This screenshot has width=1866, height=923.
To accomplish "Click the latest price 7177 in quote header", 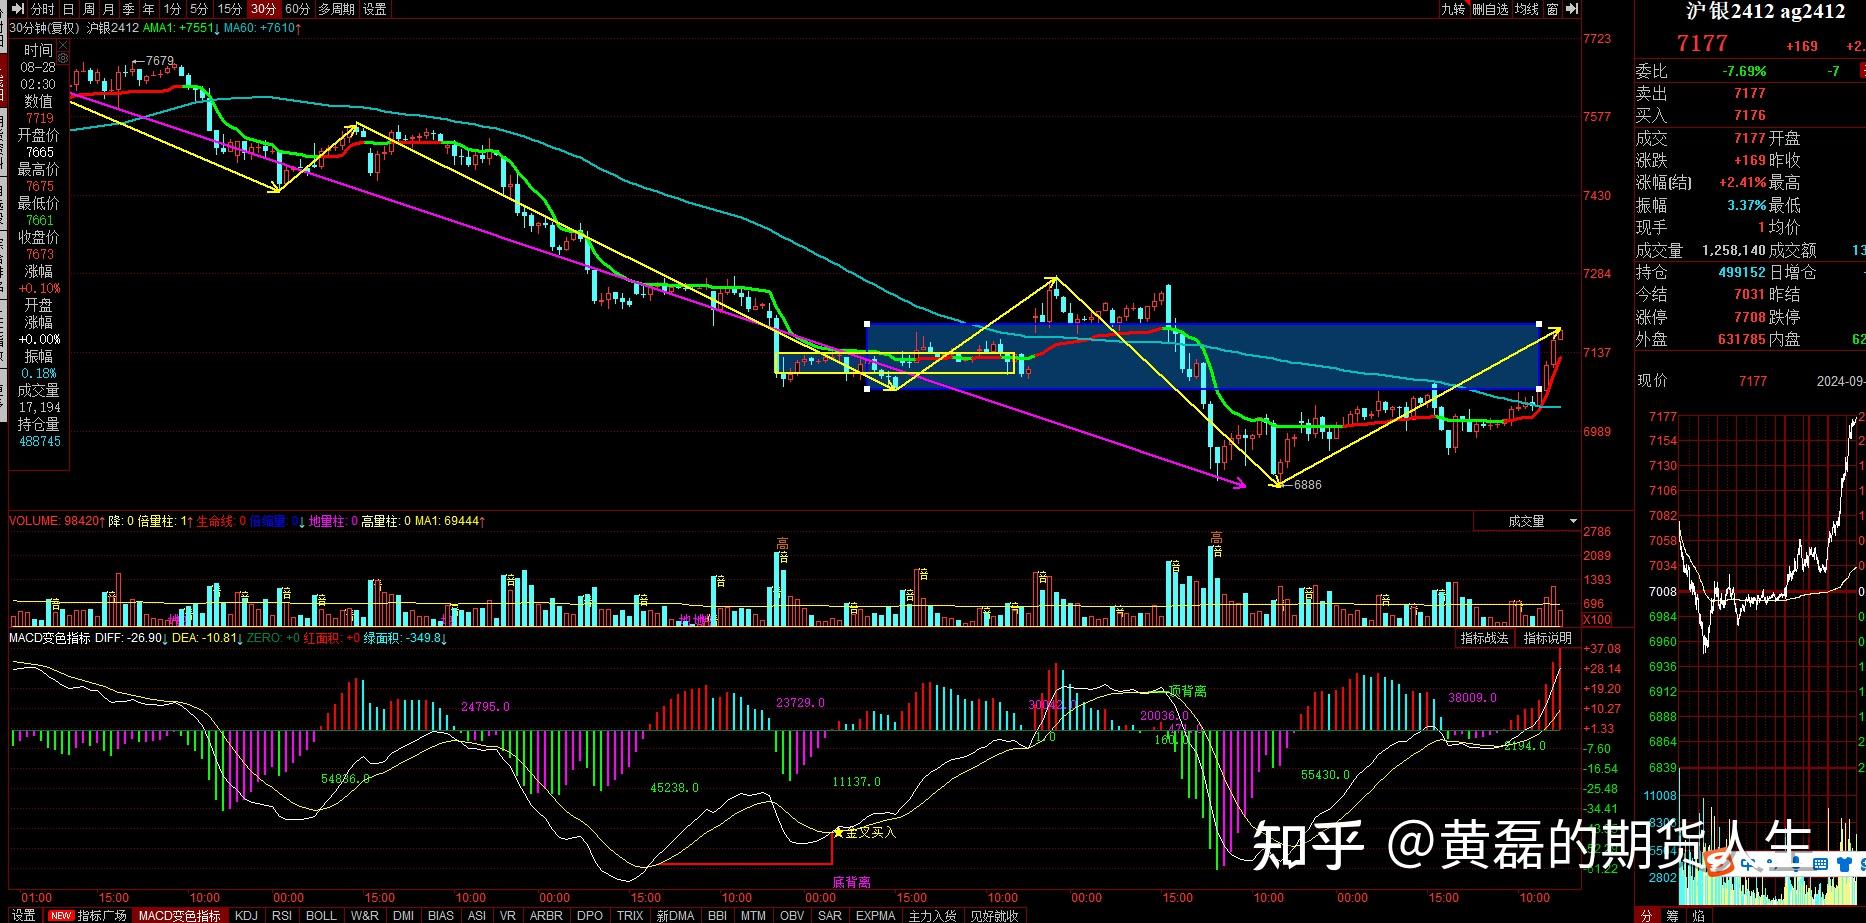I will tap(1702, 43).
